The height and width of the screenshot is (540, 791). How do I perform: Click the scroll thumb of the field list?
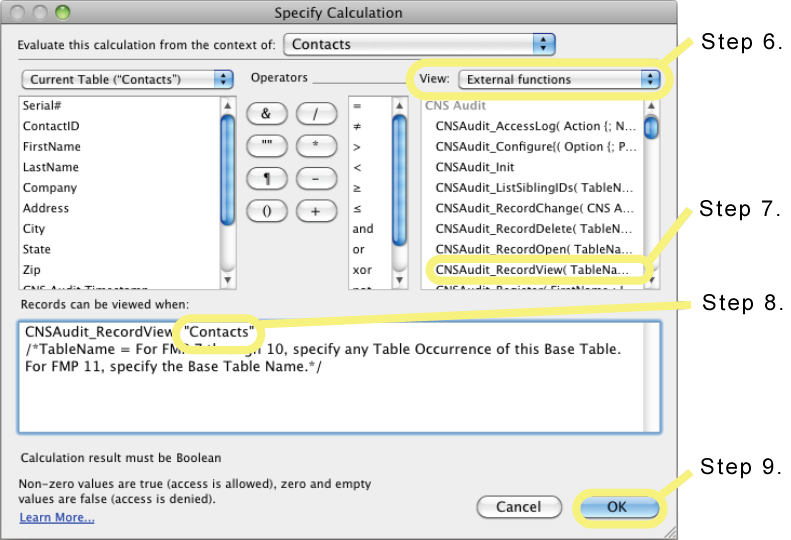[228, 169]
